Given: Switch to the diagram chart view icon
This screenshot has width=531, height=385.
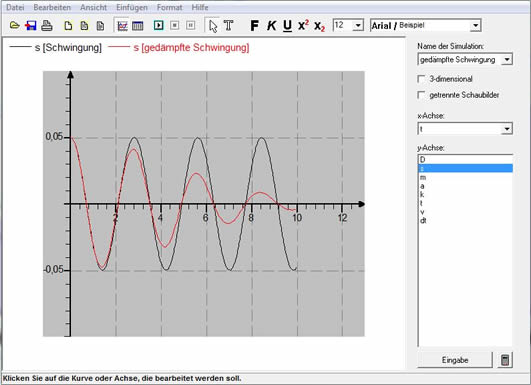Looking at the screenshot, I should 122,26.
